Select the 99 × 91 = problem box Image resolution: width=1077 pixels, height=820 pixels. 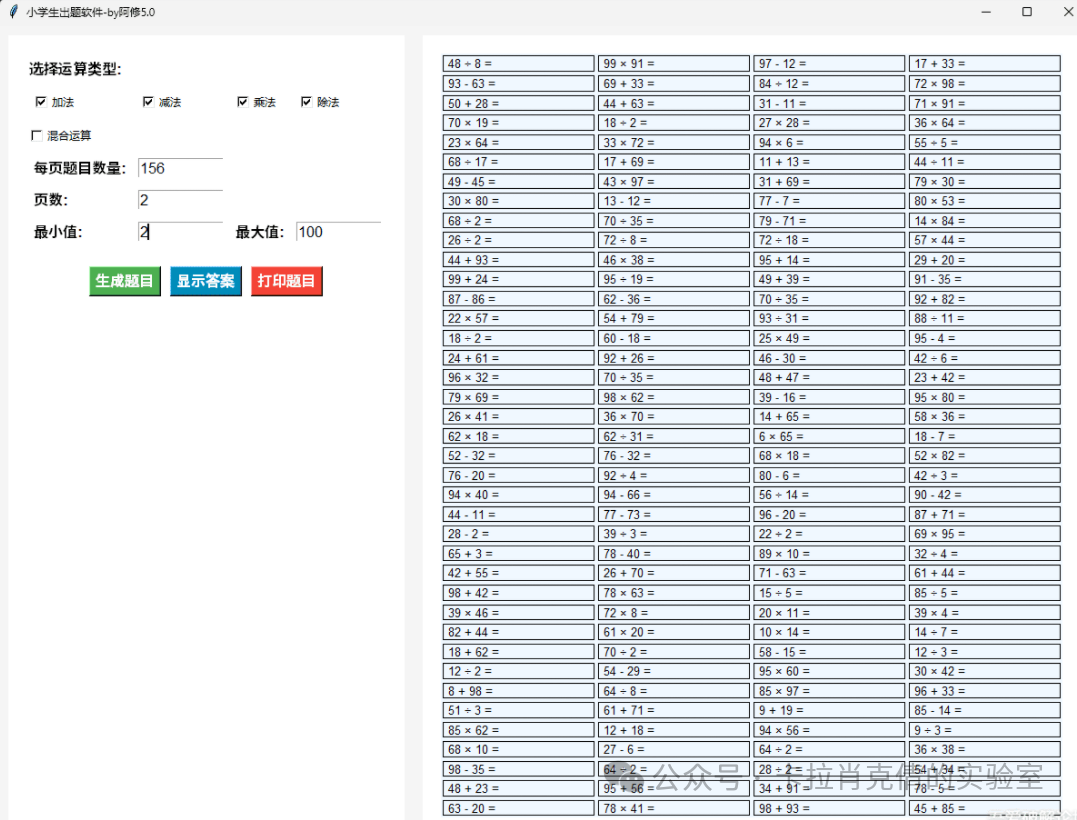(x=672, y=62)
